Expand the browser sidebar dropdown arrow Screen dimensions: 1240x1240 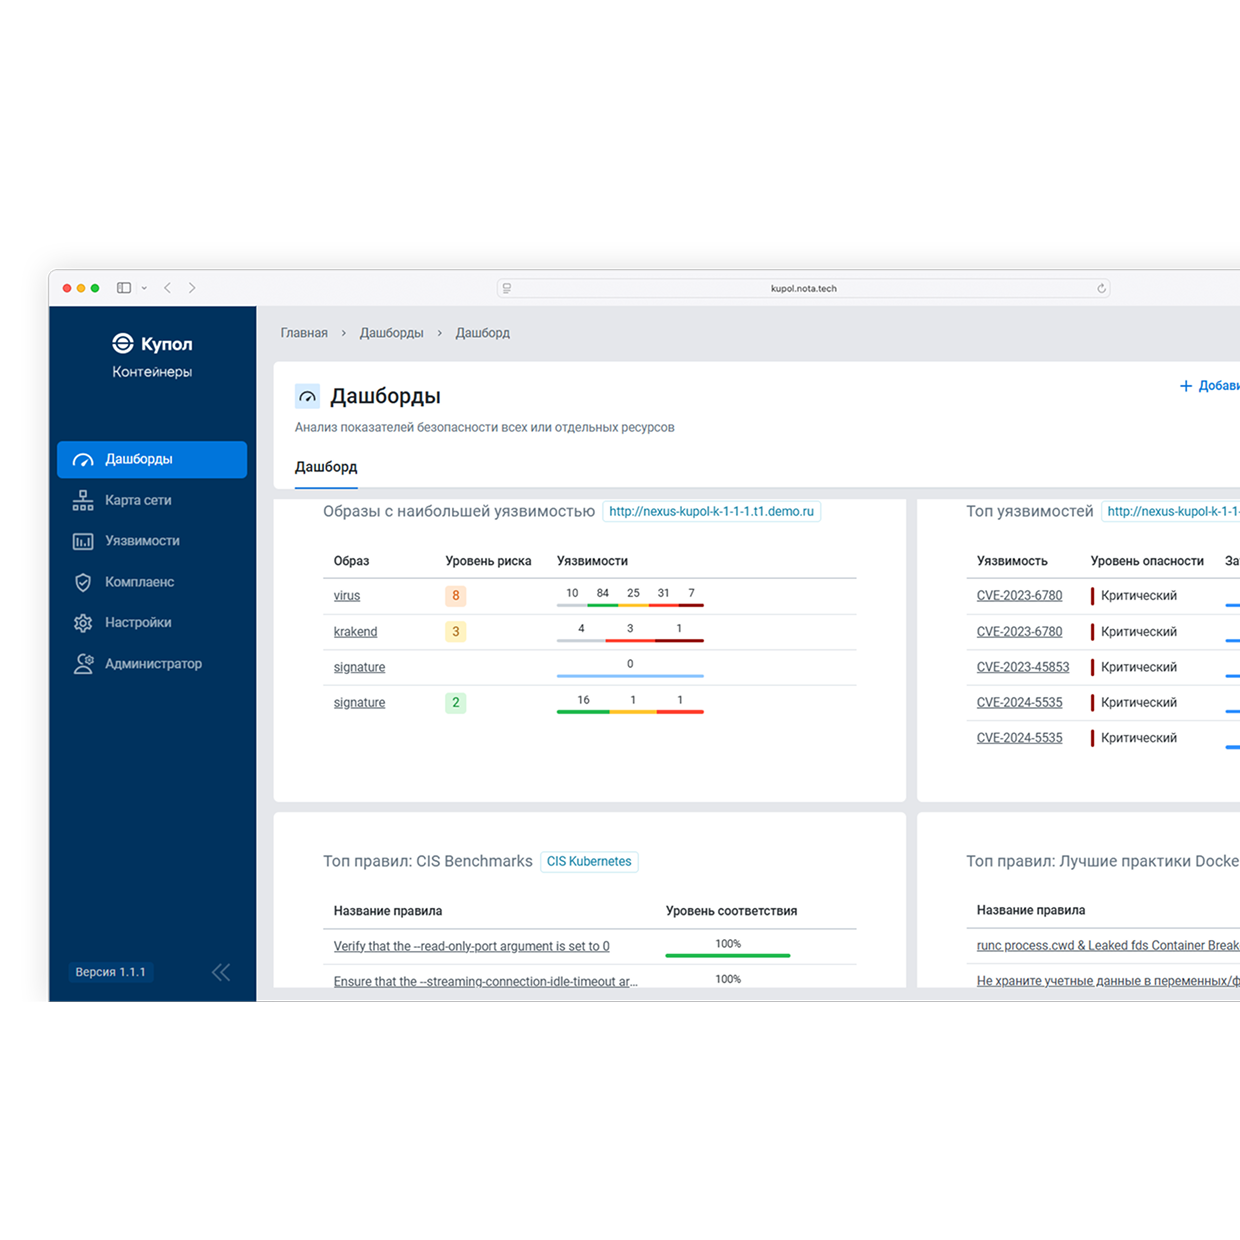tap(144, 288)
